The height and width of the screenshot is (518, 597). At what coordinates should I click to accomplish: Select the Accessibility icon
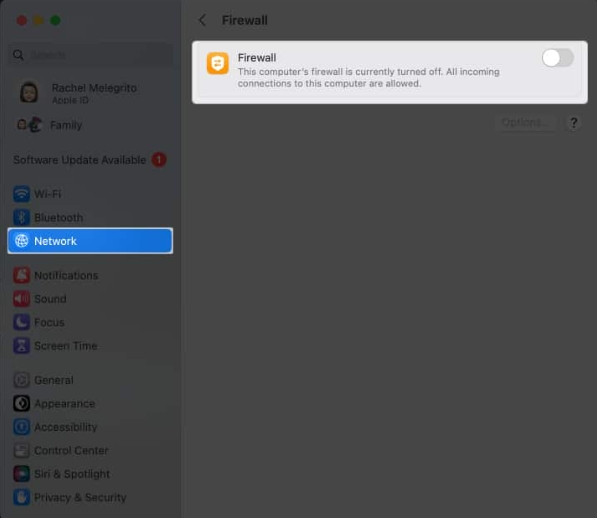click(22, 427)
